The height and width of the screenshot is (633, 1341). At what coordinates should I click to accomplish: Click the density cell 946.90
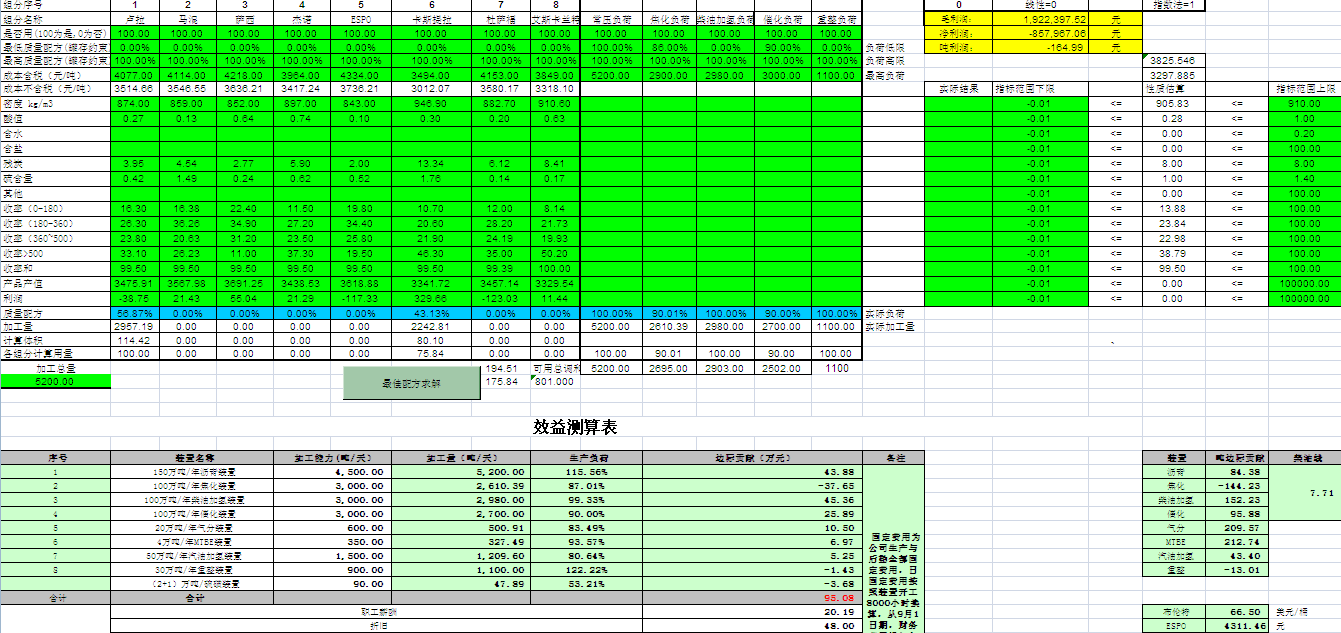tap(430, 104)
